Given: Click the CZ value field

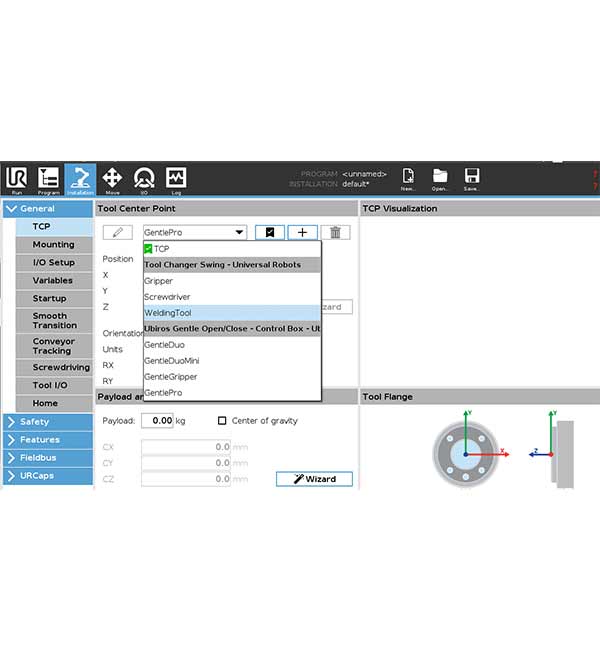Looking at the screenshot, I should point(186,479).
